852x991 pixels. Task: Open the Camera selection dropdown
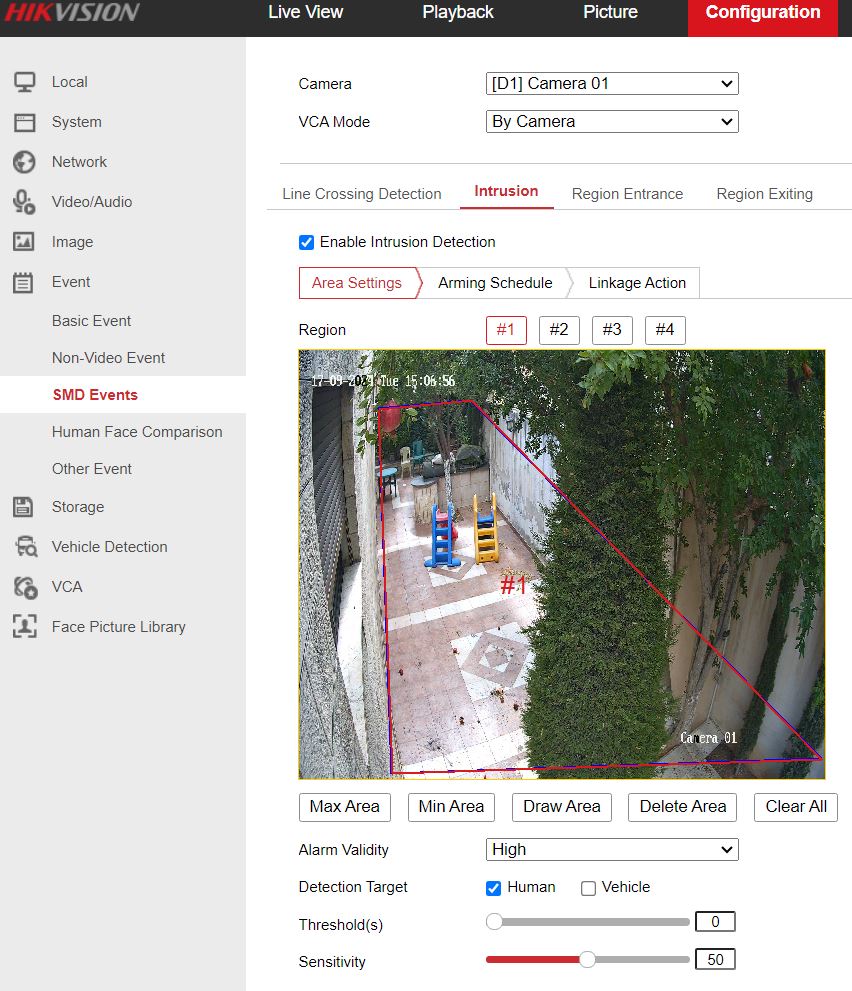(x=611, y=84)
